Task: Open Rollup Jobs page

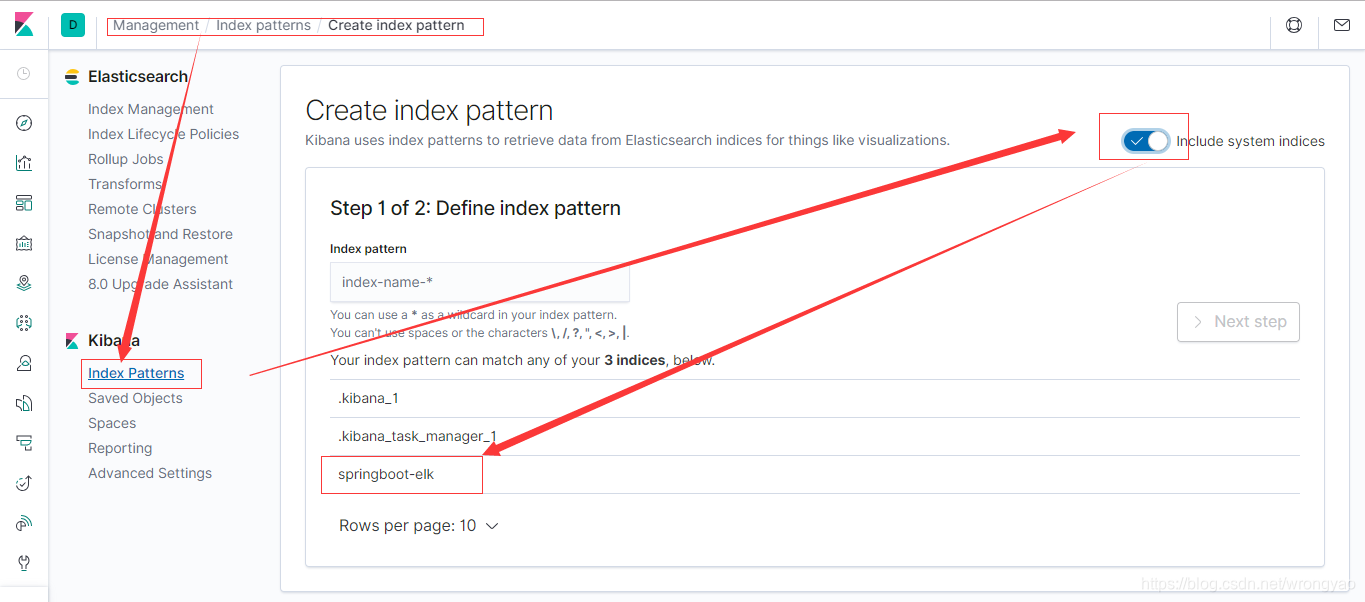Action: 126,159
